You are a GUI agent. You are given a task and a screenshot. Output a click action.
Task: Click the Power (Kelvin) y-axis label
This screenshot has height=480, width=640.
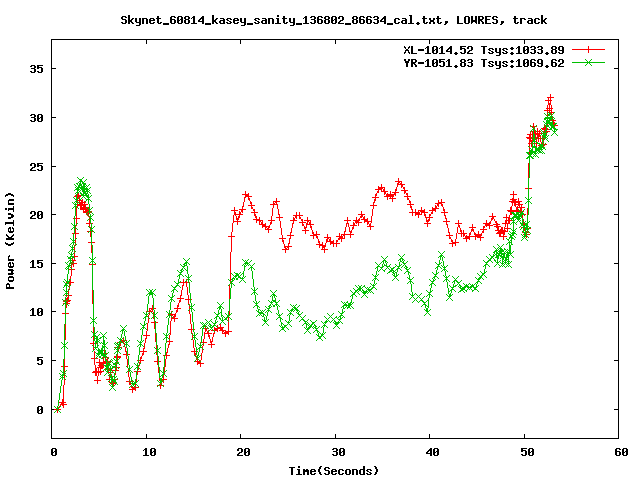pyautogui.click(x=10, y=241)
